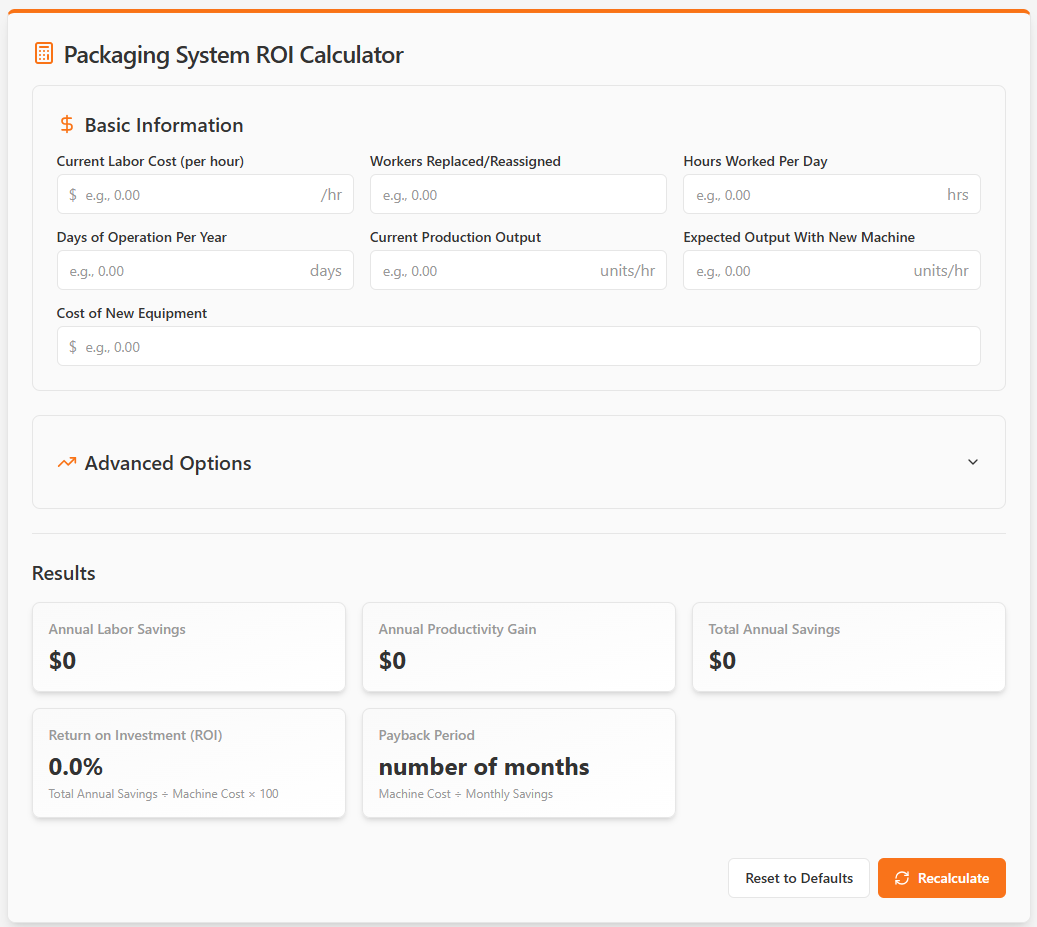Click the Expected Output With New Machine field
This screenshot has width=1037, height=927.
pos(800,271)
